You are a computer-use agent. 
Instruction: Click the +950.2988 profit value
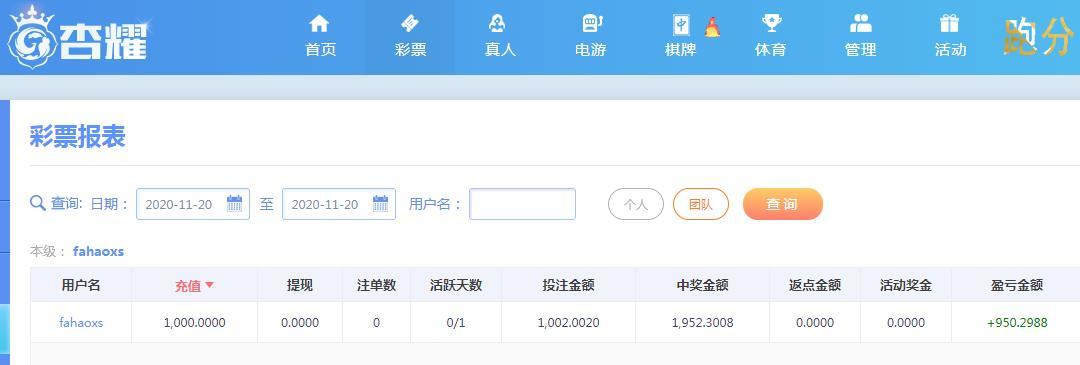[x=1017, y=322]
